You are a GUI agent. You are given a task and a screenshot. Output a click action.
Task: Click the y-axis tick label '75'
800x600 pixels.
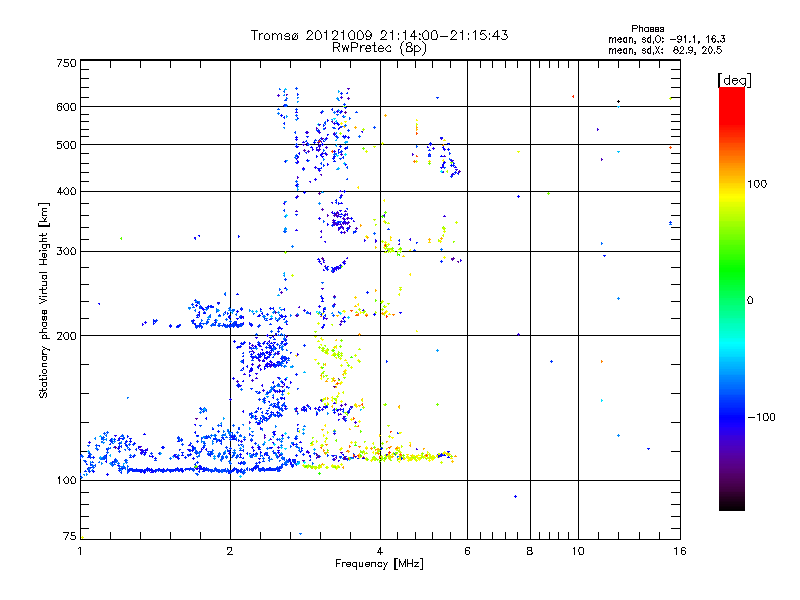tap(70, 536)
